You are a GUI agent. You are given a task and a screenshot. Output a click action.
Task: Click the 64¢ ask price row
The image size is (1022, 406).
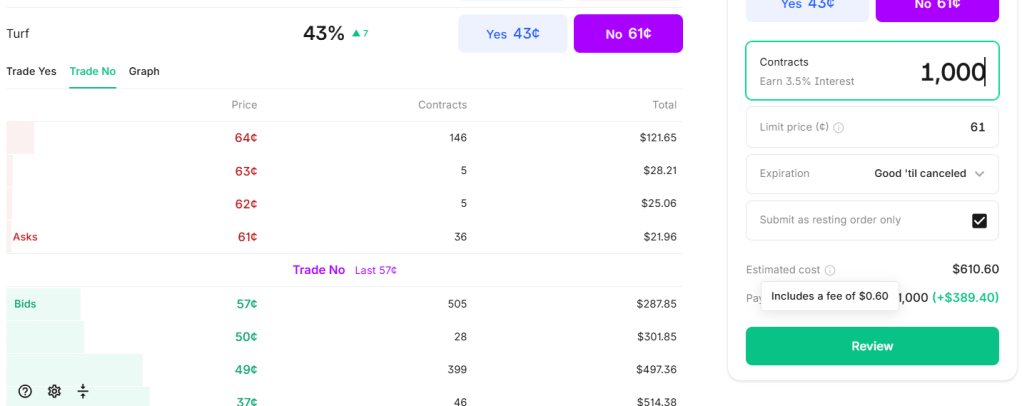[345, 138]
